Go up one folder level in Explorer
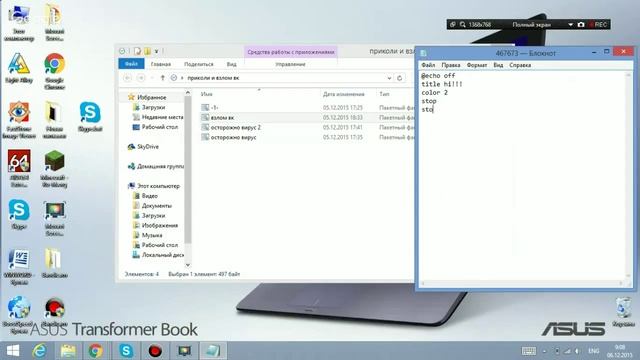The width and height of the screenshot is (640, 360). click(162, 78)
